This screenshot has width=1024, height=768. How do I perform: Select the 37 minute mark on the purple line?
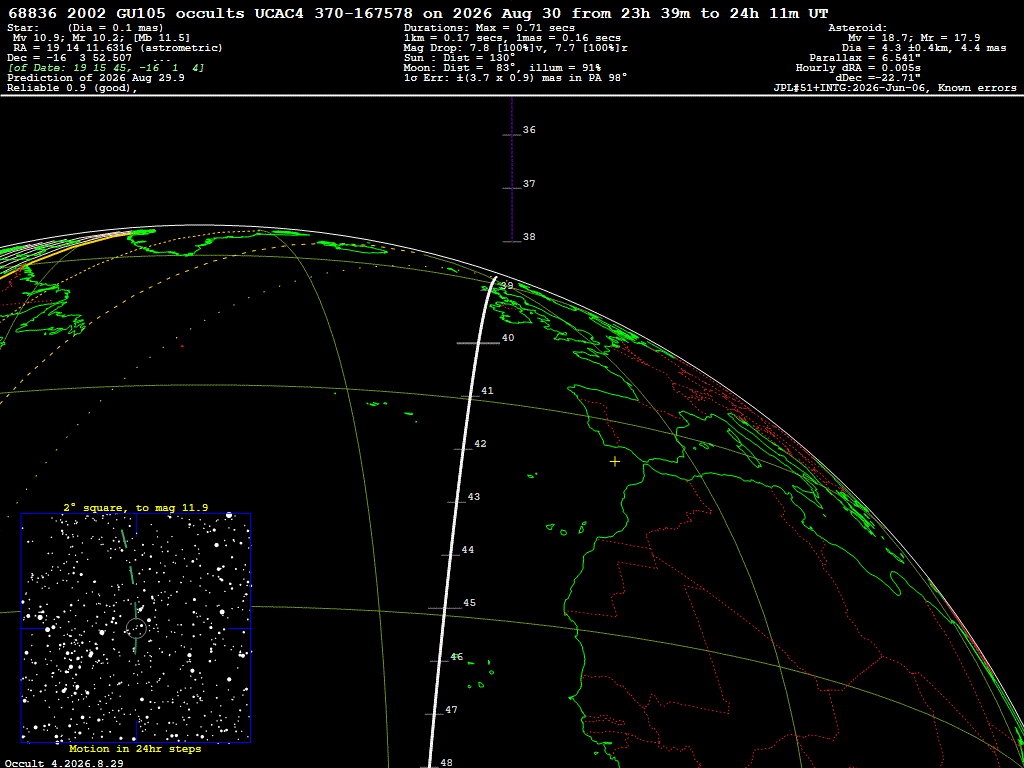pyautogui.click(x=529, y=184)
